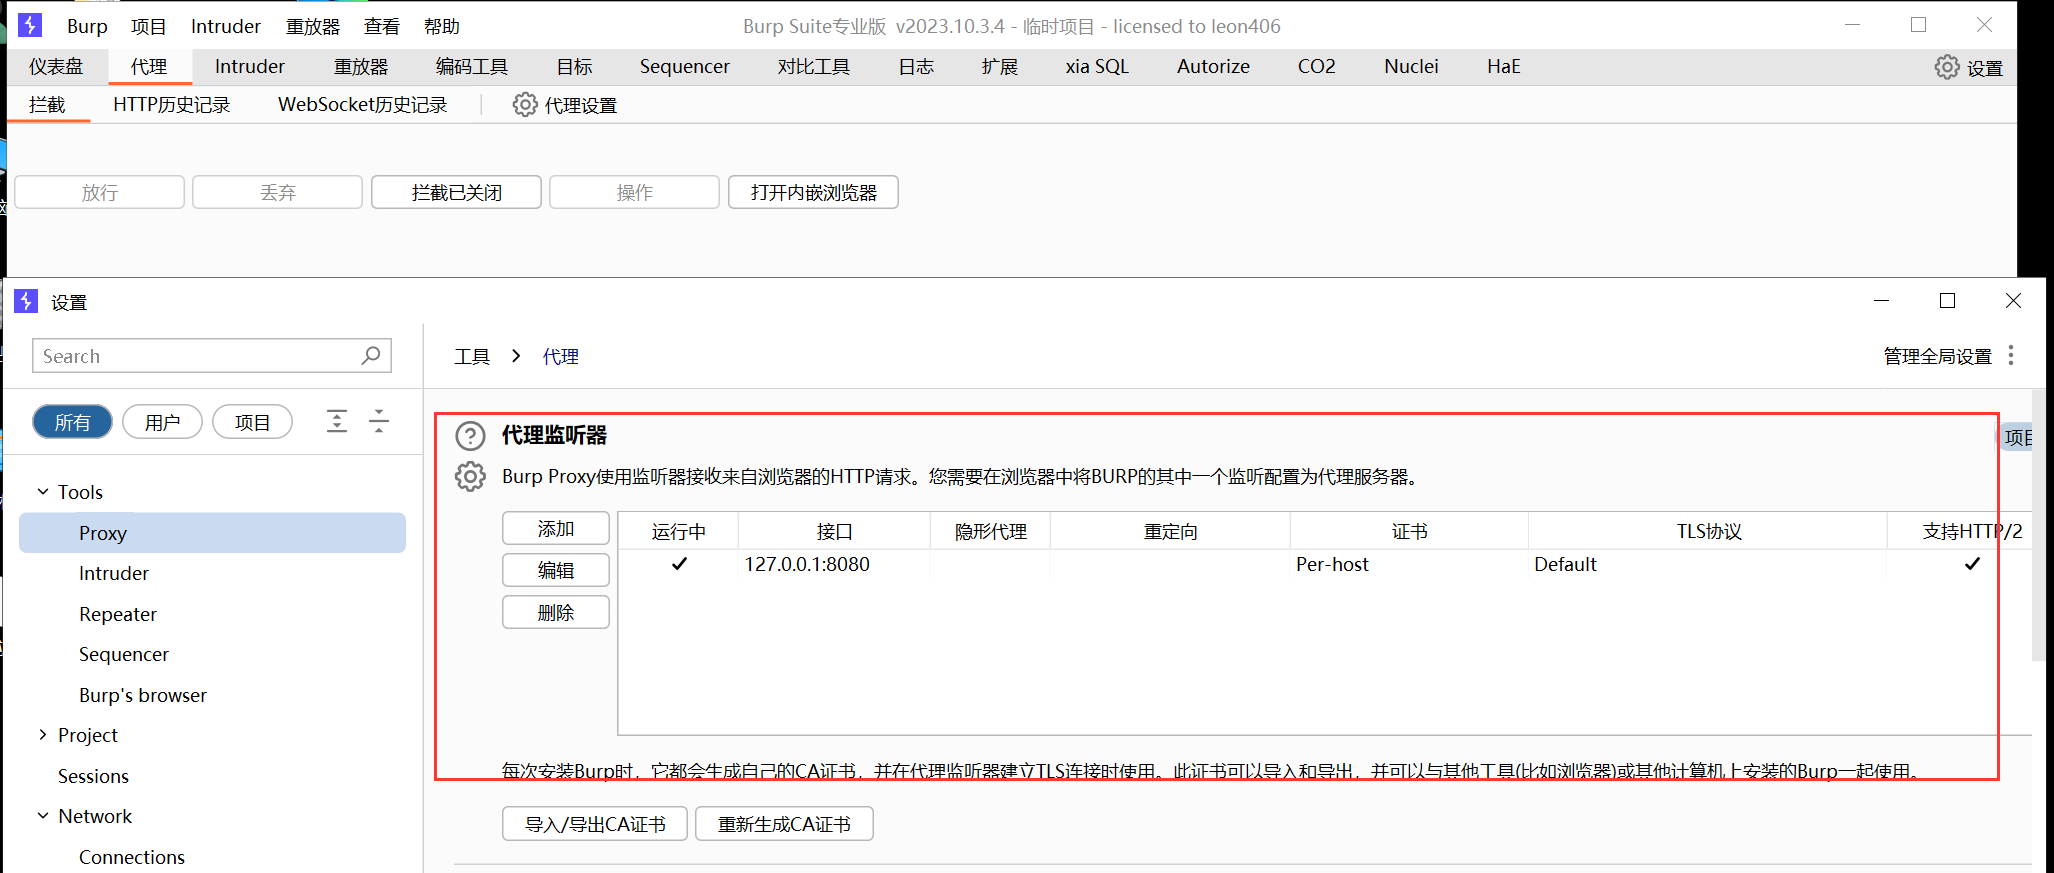The image size is (2054, 873).
Task: Open the xia SQL extension tab
Action: pos(1097,66)
